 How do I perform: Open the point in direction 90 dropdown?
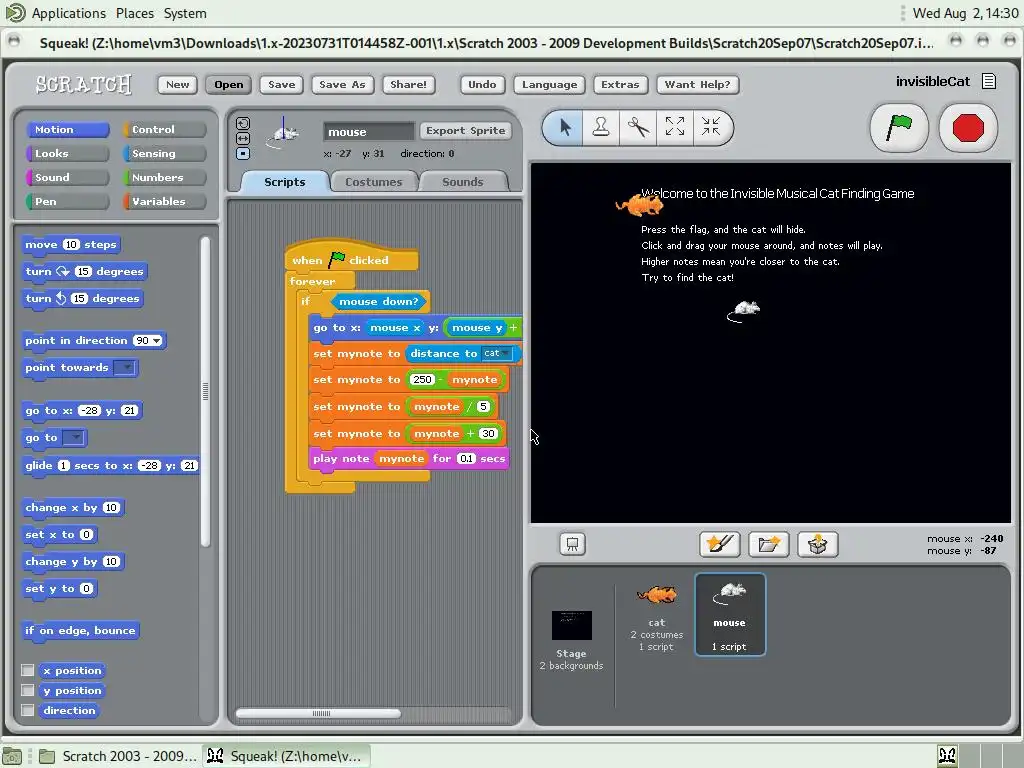tap(157, 340)
